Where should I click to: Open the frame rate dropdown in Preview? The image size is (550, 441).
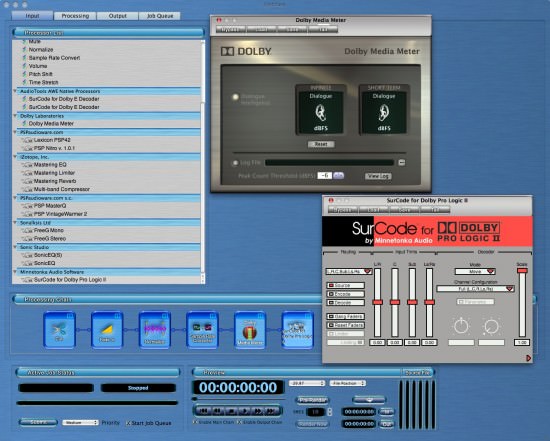(307, 383)
